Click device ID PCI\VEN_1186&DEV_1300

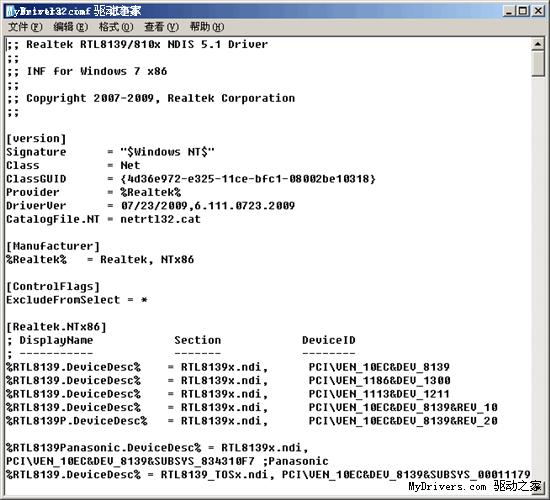click(x=380, y=381)
